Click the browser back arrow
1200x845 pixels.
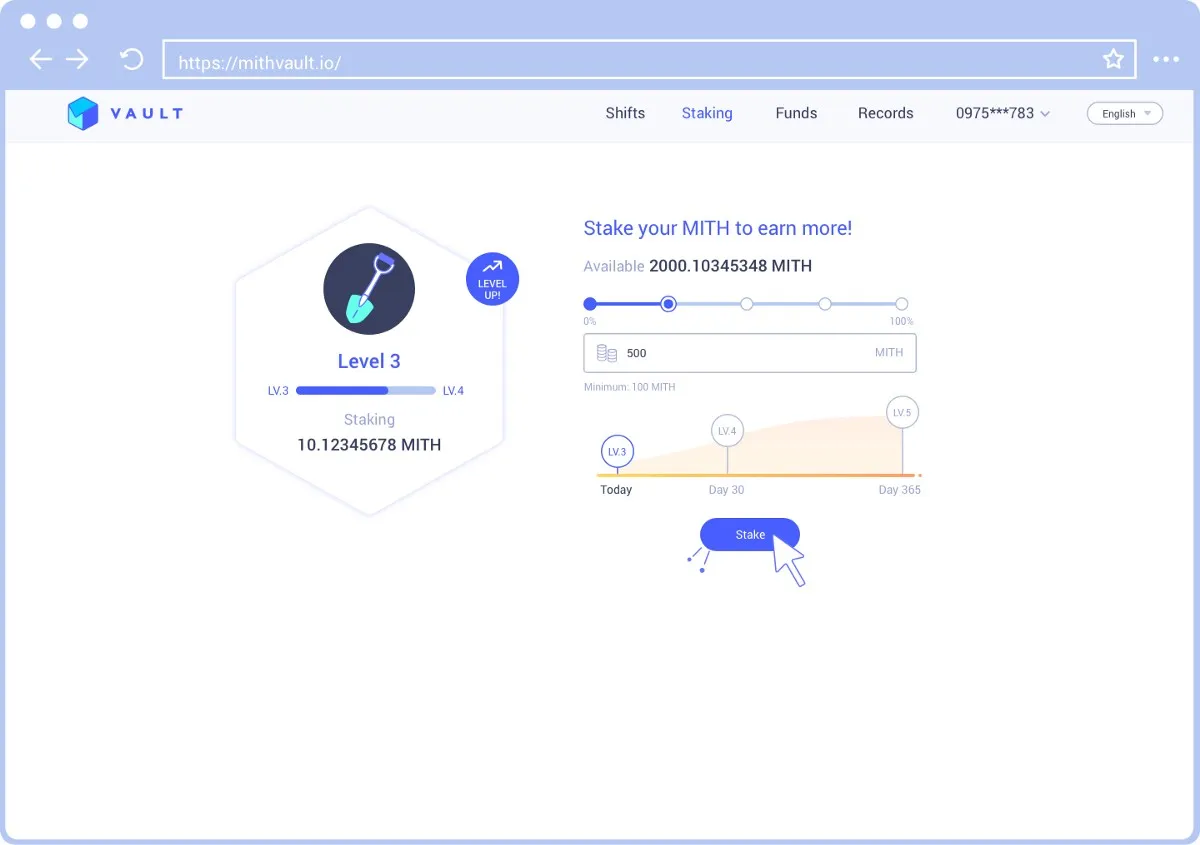40,60
